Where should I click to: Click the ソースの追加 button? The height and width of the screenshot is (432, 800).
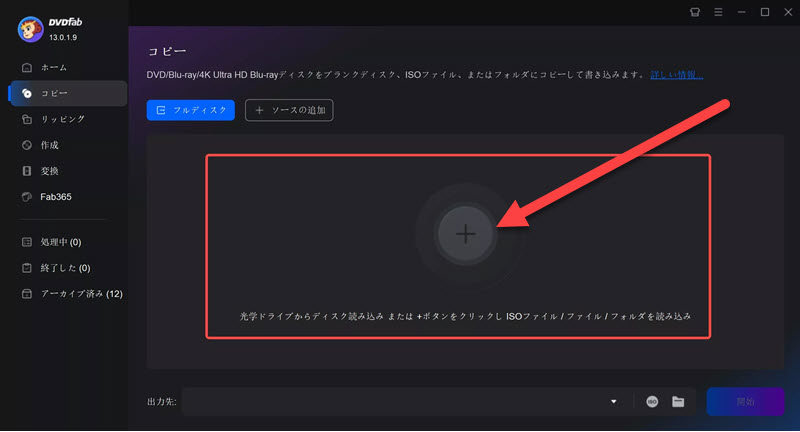(289, 110)
